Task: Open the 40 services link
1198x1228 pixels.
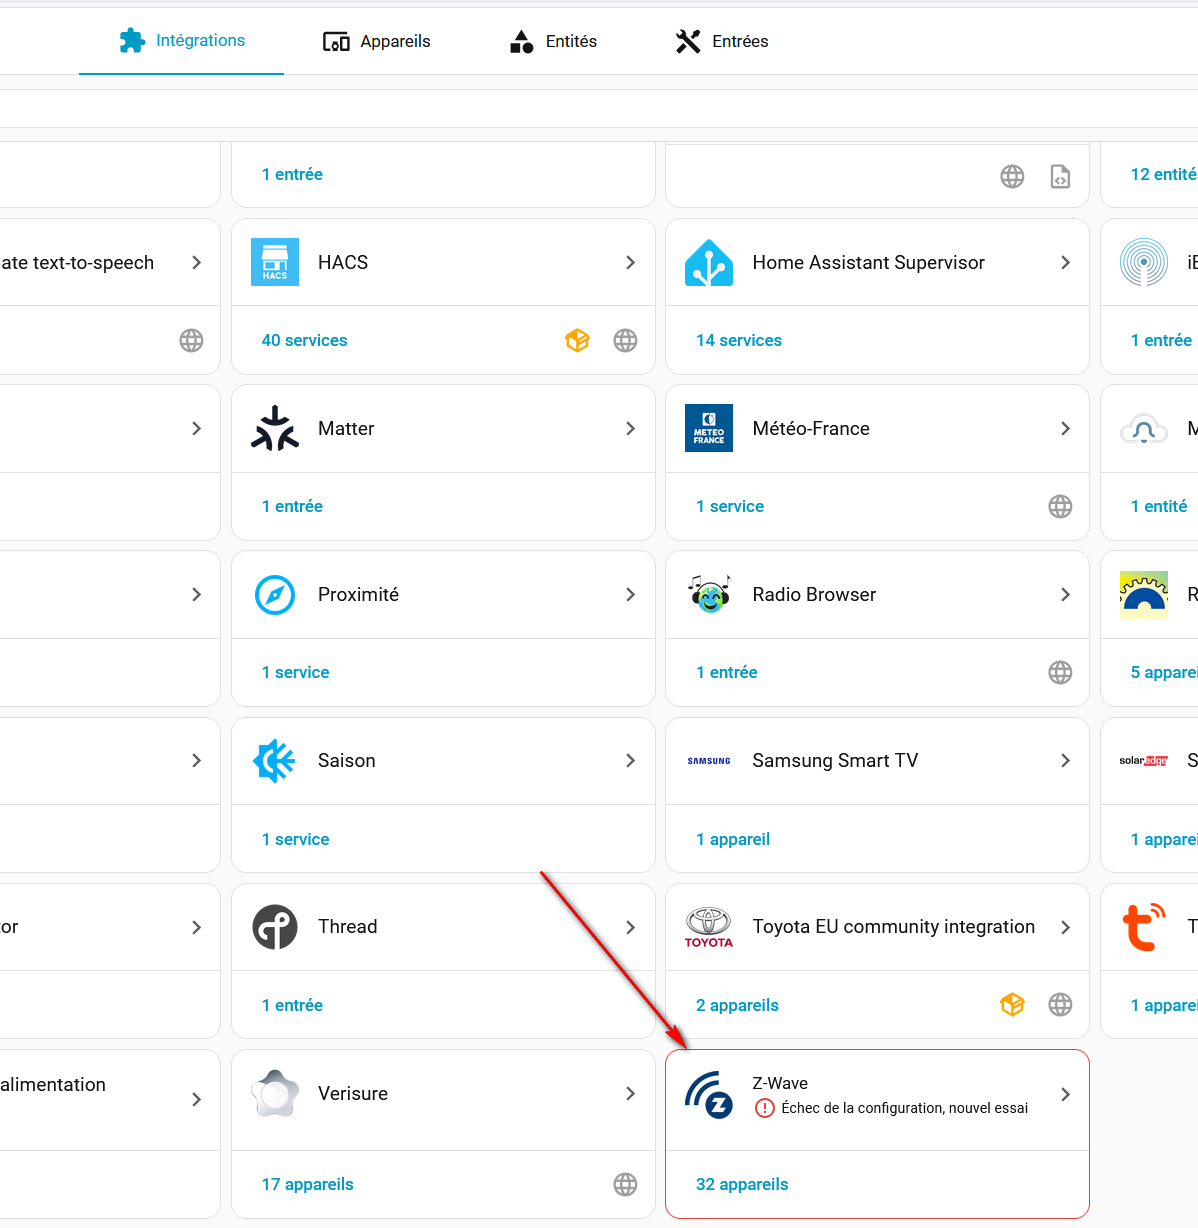Action: [304, 341]
